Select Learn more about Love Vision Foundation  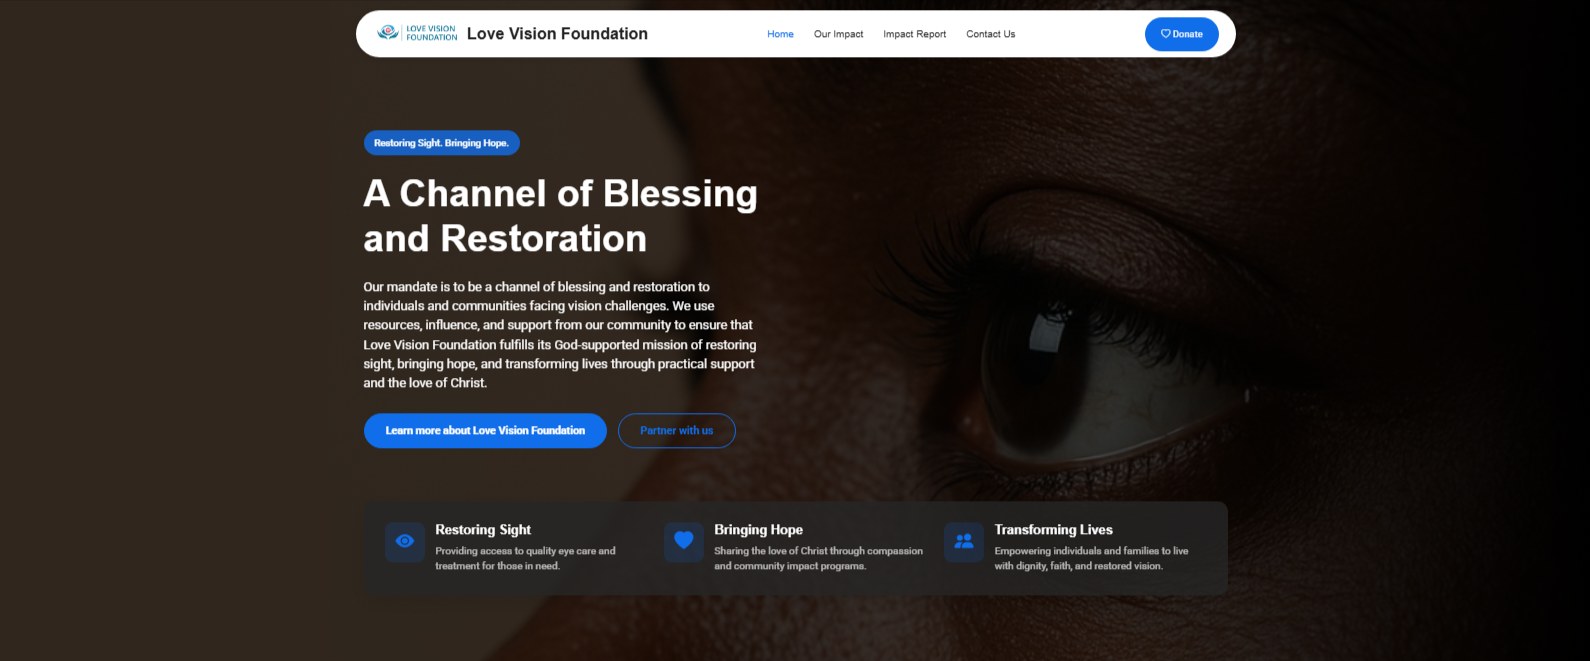pos(485,431)
